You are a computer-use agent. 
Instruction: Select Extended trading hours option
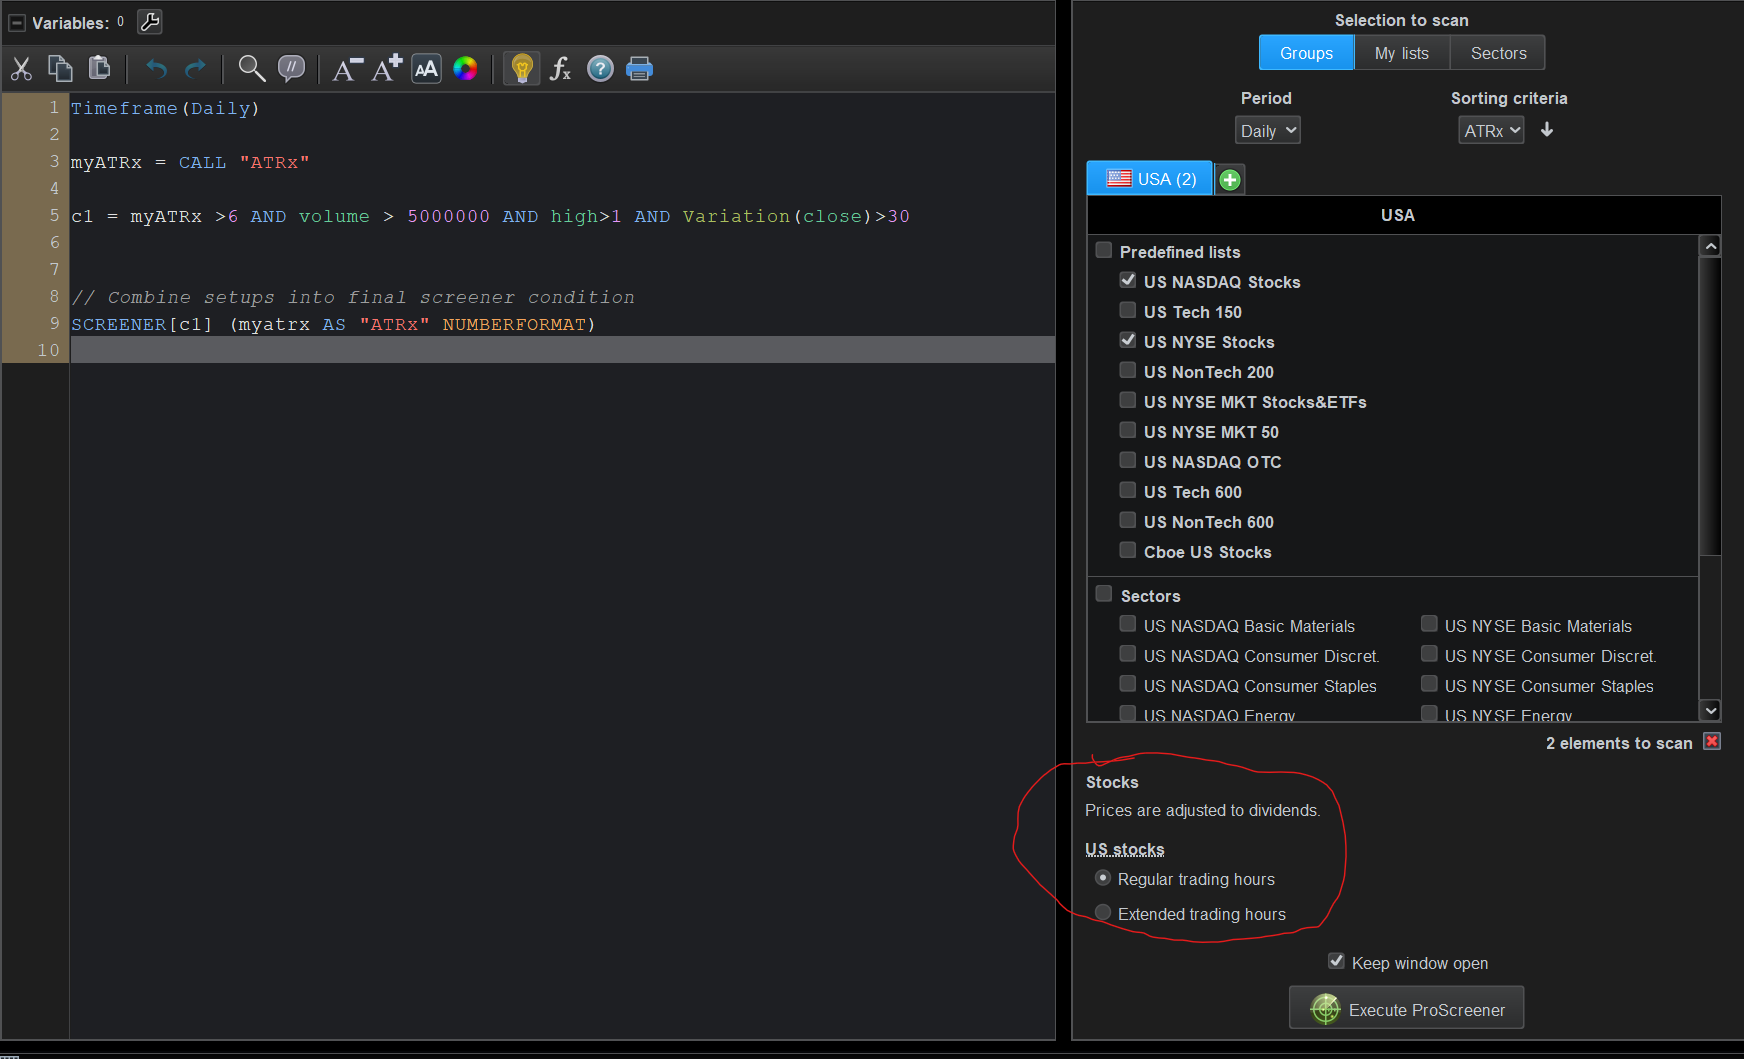click(1103, 913)
